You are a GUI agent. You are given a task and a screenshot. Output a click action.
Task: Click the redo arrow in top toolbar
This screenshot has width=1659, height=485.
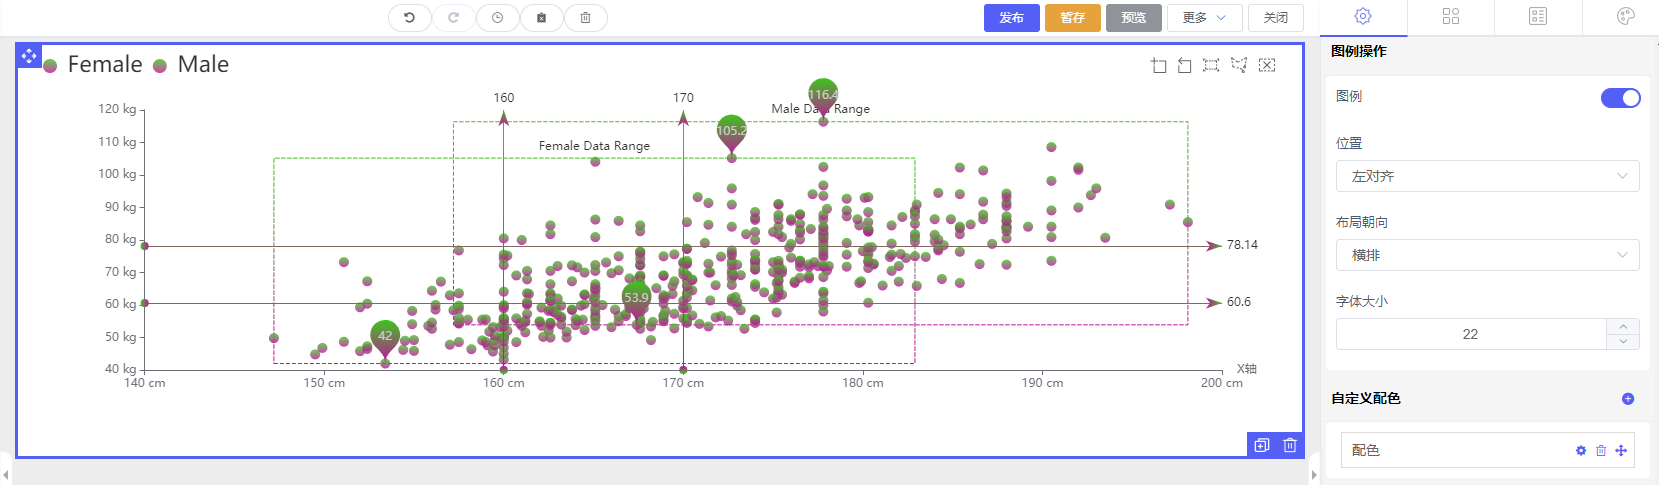point(453,18)
